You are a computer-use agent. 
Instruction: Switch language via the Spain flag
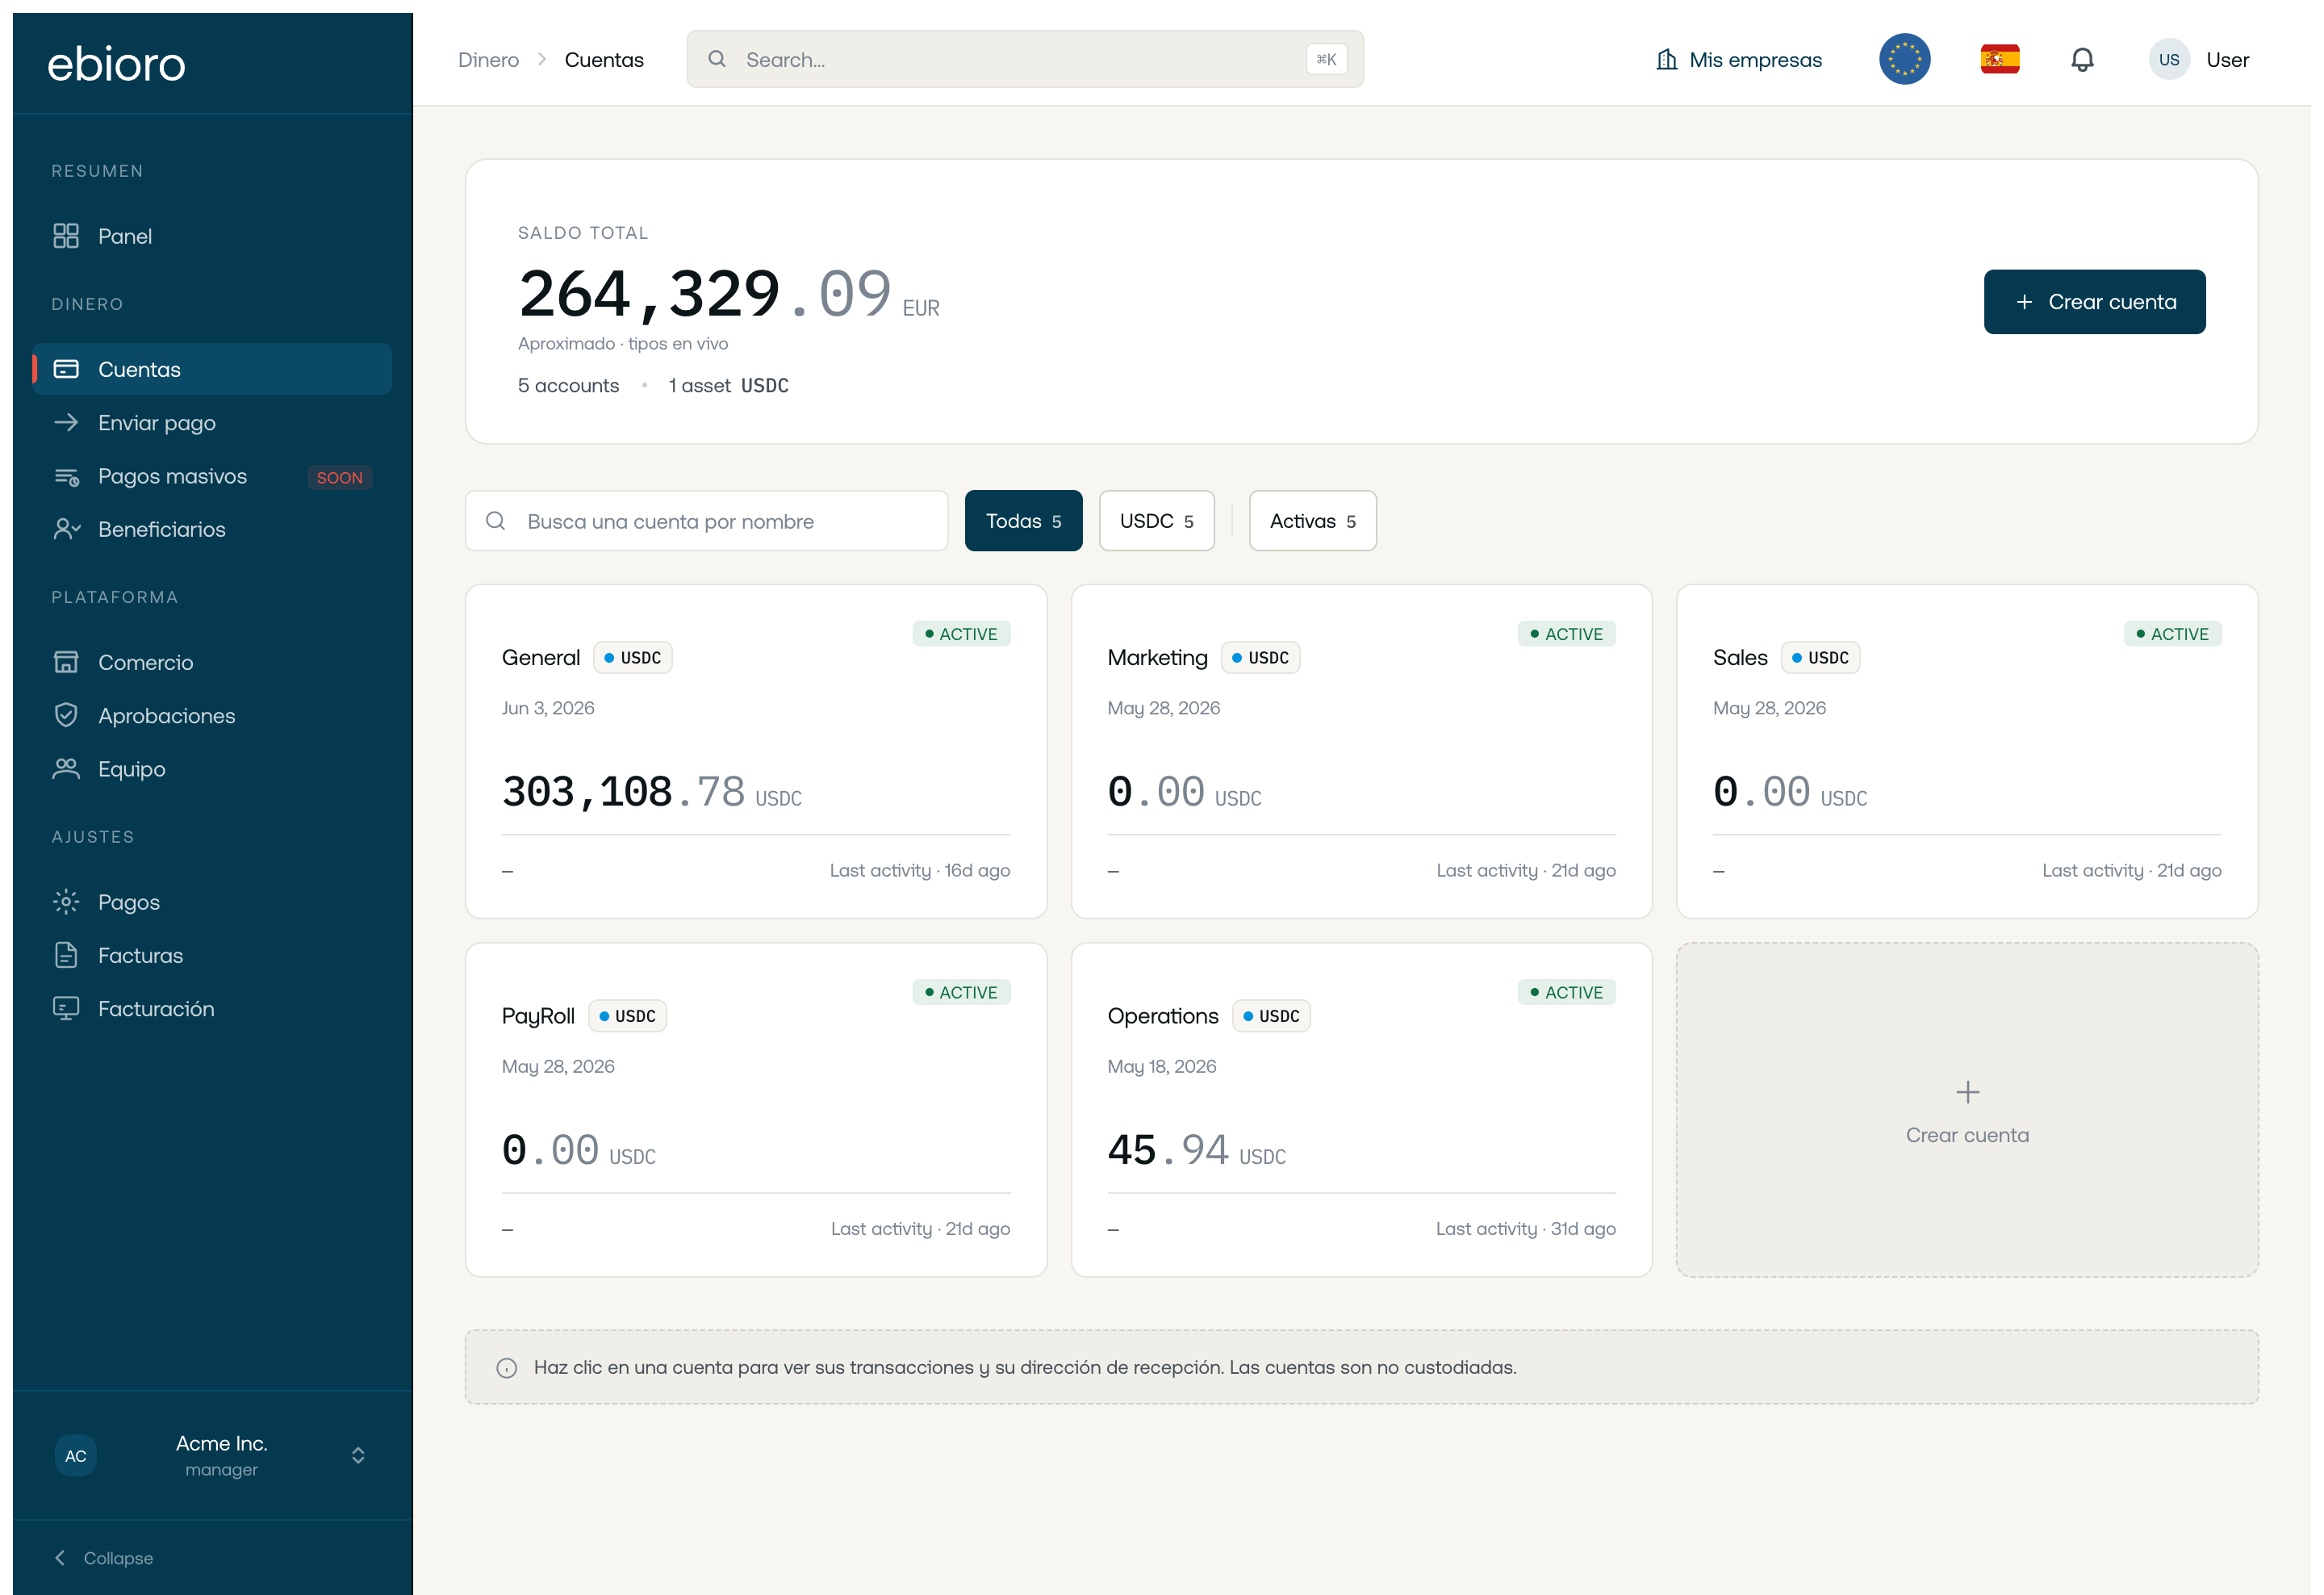[2000, 59]
